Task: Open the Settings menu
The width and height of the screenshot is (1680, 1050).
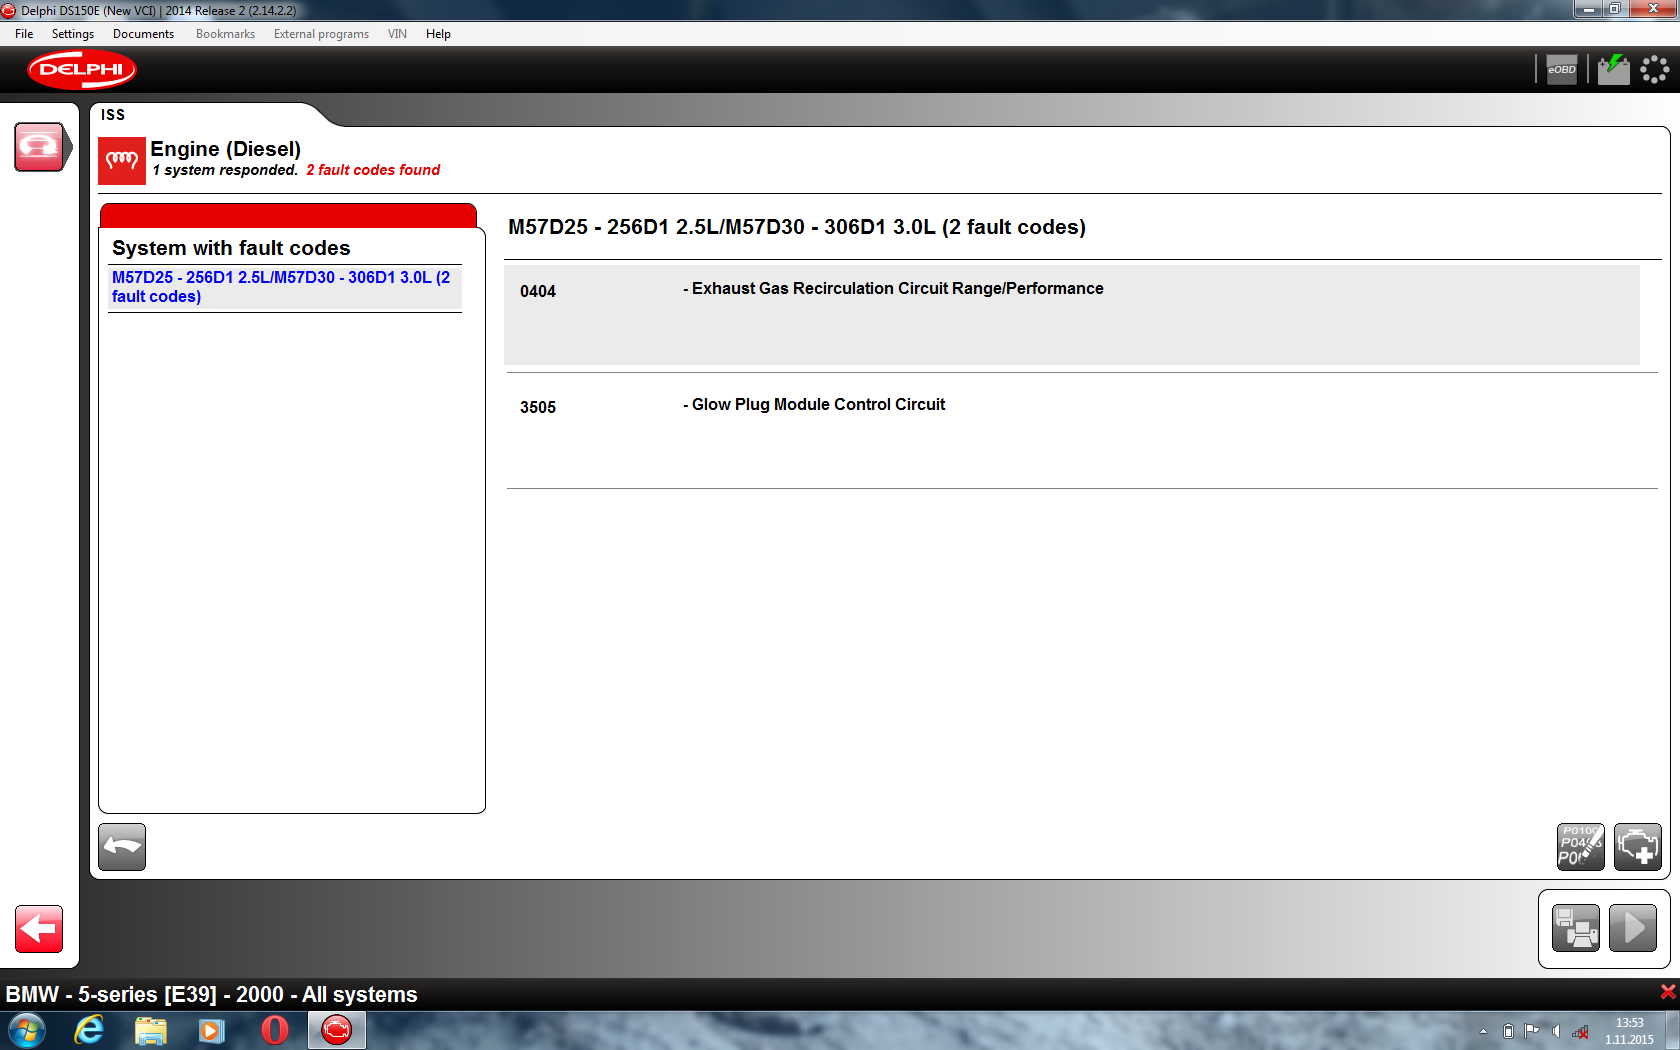Action: point(73,34)
